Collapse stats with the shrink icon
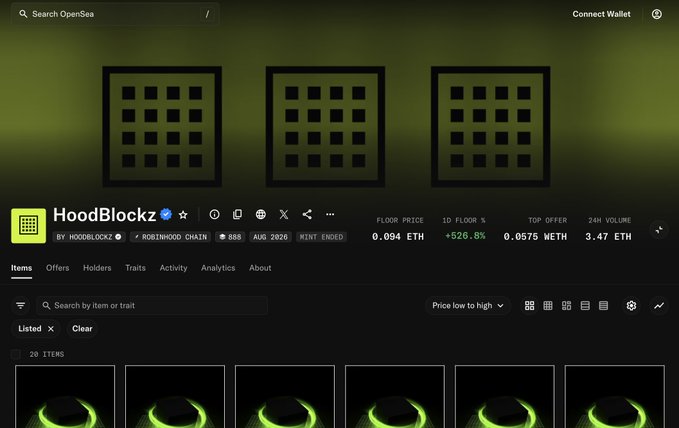 pos(659,230)
